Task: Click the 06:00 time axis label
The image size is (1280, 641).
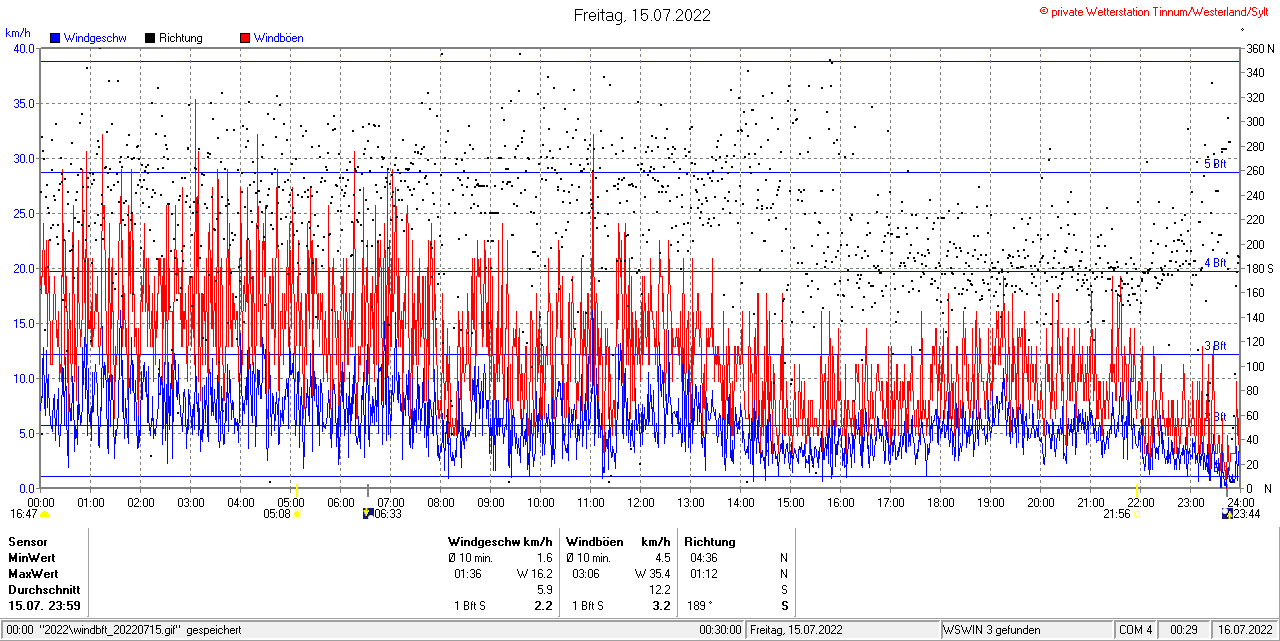Action: (x=341, y=502)
